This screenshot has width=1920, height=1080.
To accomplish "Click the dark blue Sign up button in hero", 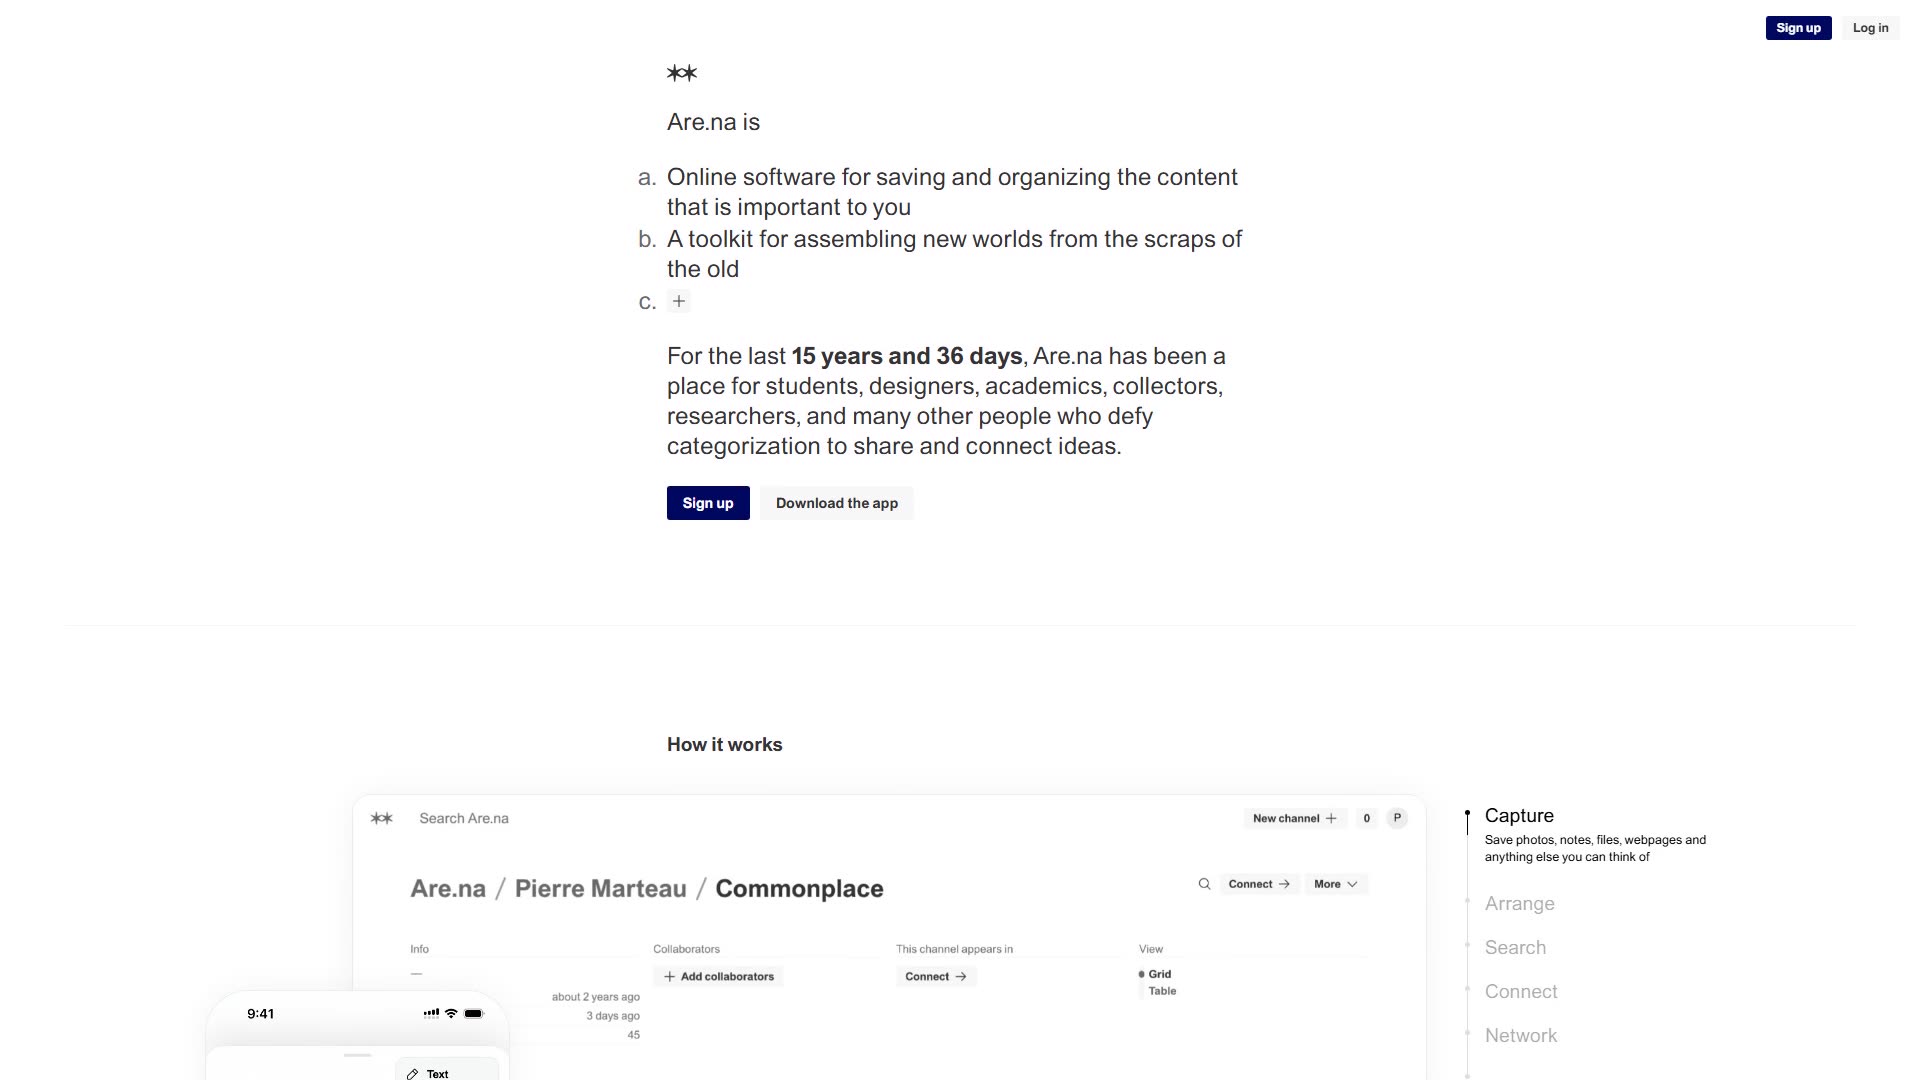I will coord(708,503).
